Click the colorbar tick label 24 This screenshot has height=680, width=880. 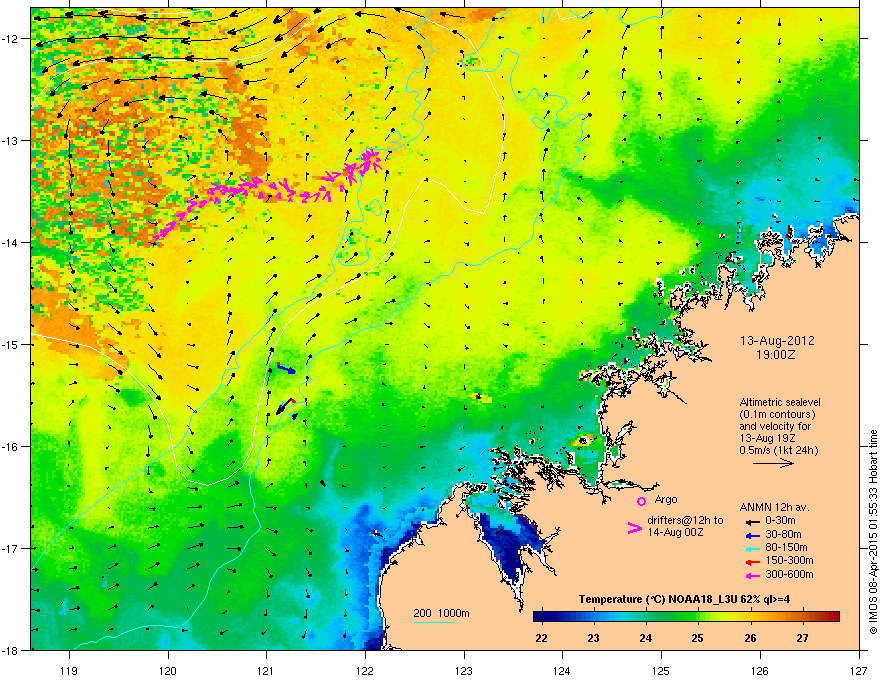point(645,638)
